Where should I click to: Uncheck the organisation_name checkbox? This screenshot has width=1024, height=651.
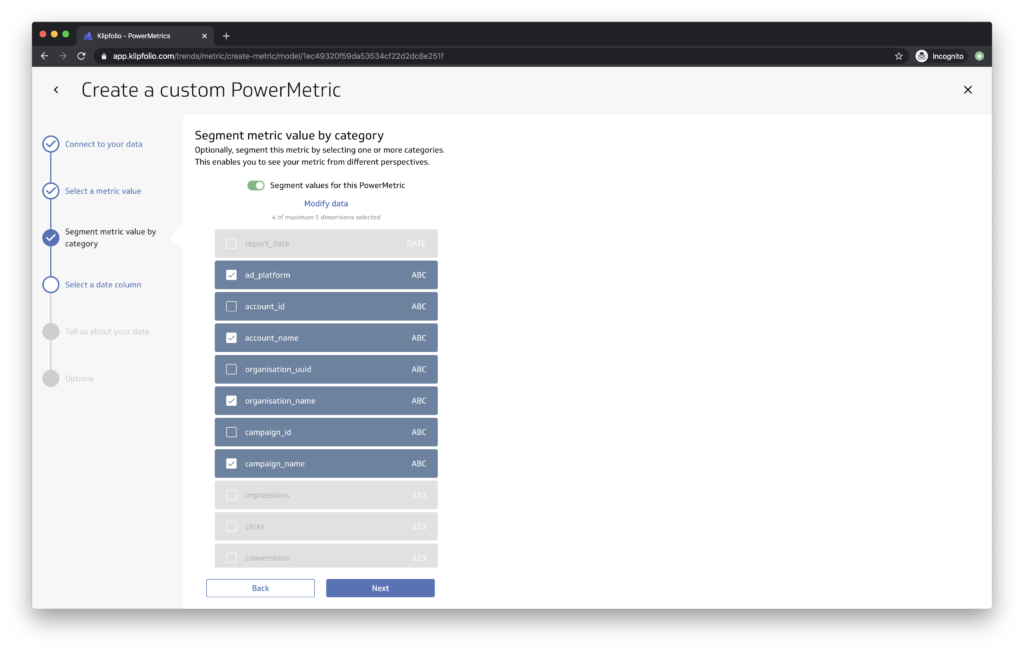pyautogui.click(x=231, y=400)
